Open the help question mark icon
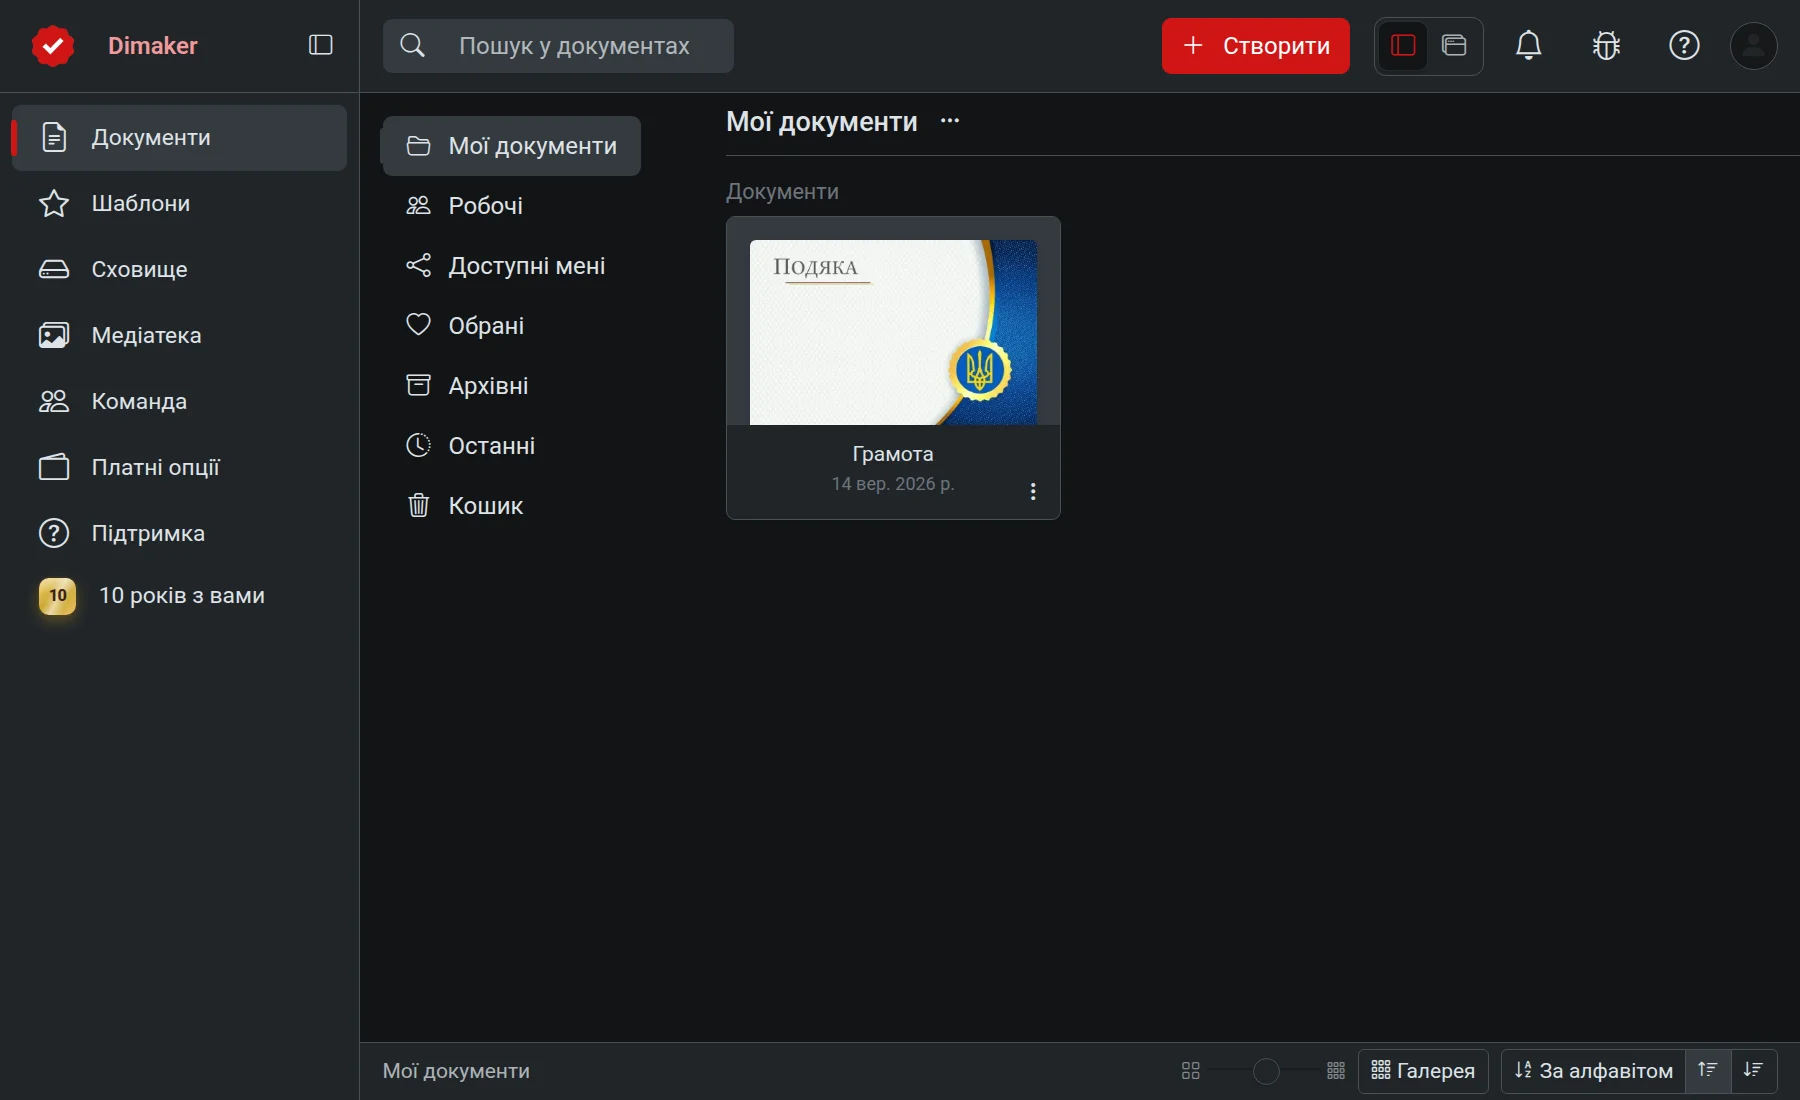This screenshot has height=1100, width=1800. pos(1684,45)
